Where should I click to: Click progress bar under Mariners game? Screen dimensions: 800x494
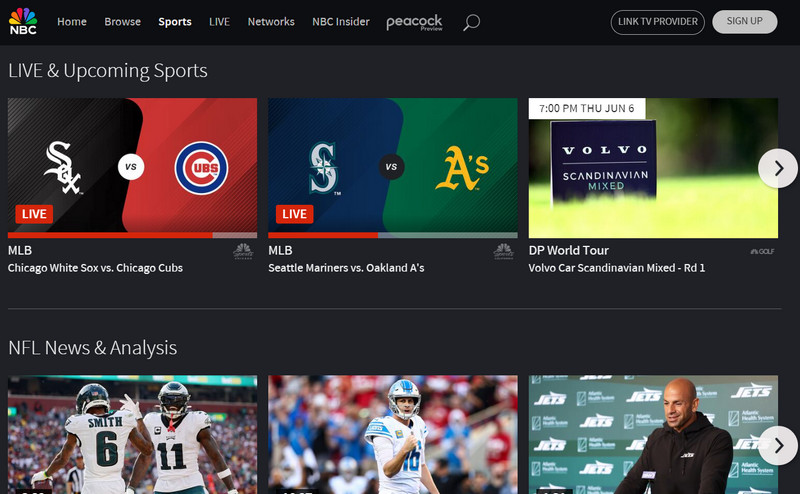point(393,235)
